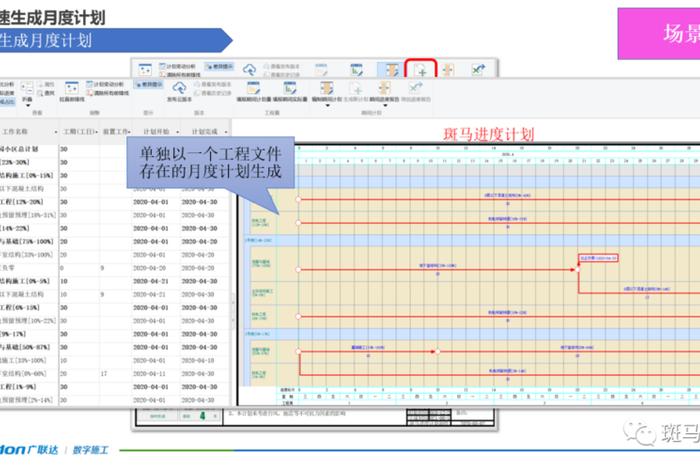The image size is (700, 470).
Task: Toggle the 教师提示 button in upper ribbon
Action: (219, 68)
